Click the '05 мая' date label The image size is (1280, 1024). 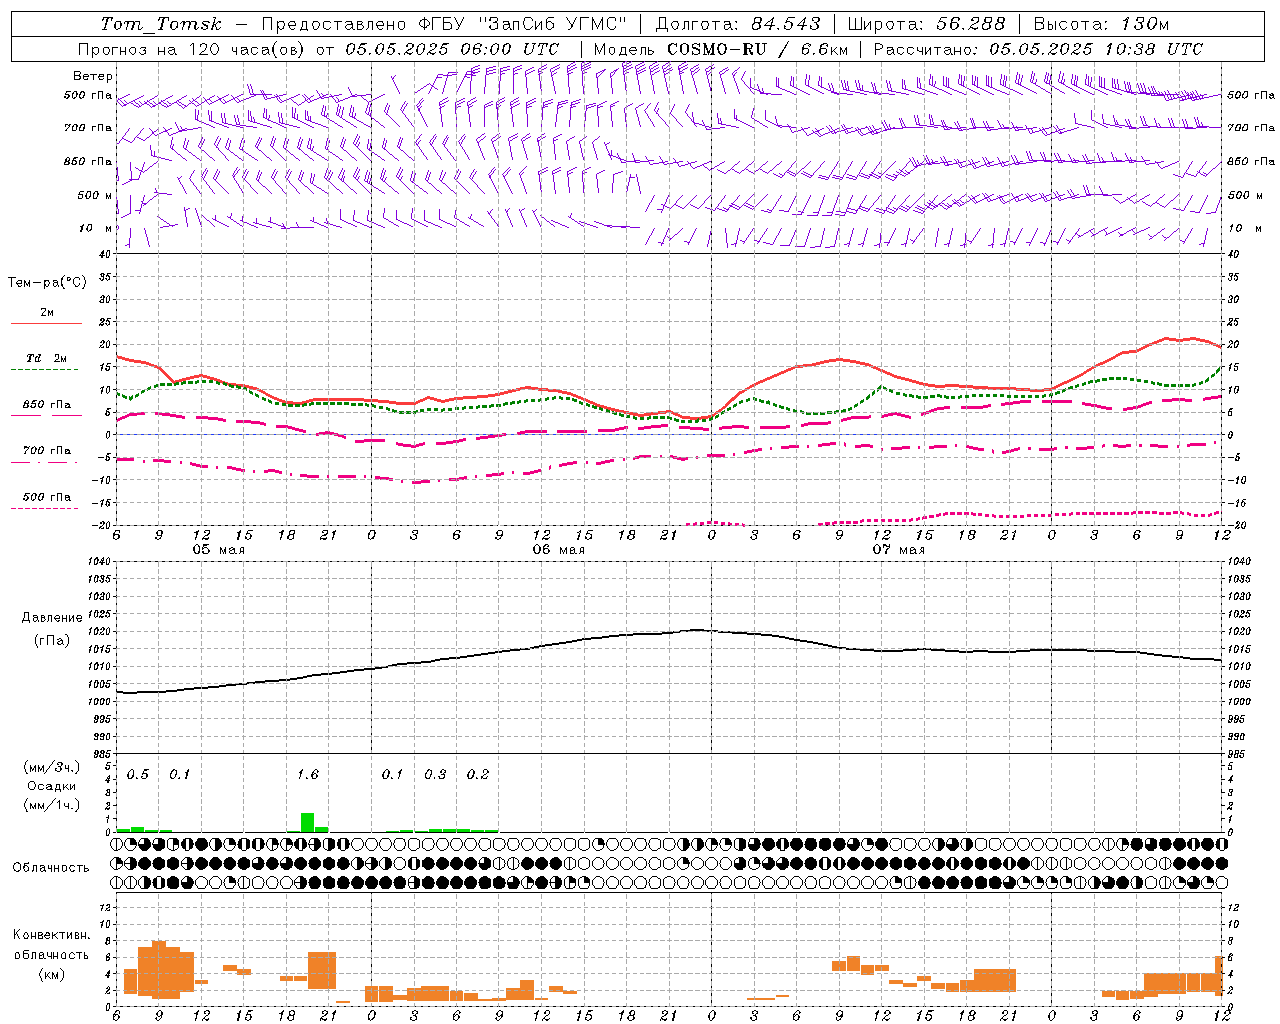pos(218,550)
